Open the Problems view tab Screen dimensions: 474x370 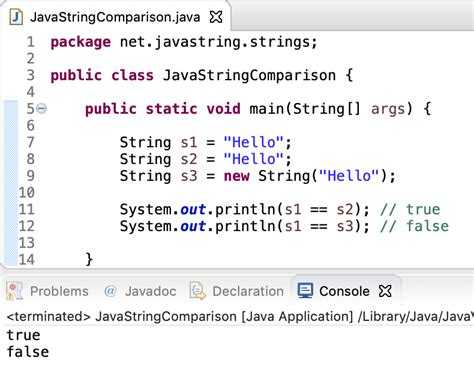tap(47, 291)
